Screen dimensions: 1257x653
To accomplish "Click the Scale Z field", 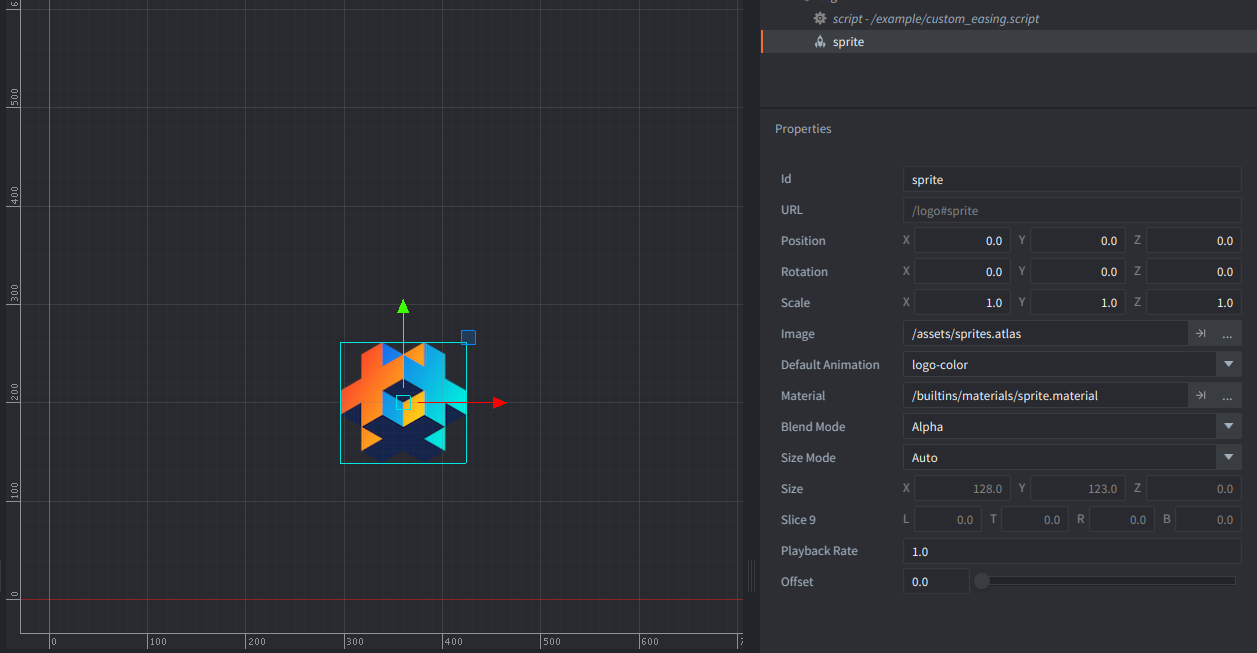I will [x=1194, y=303].
